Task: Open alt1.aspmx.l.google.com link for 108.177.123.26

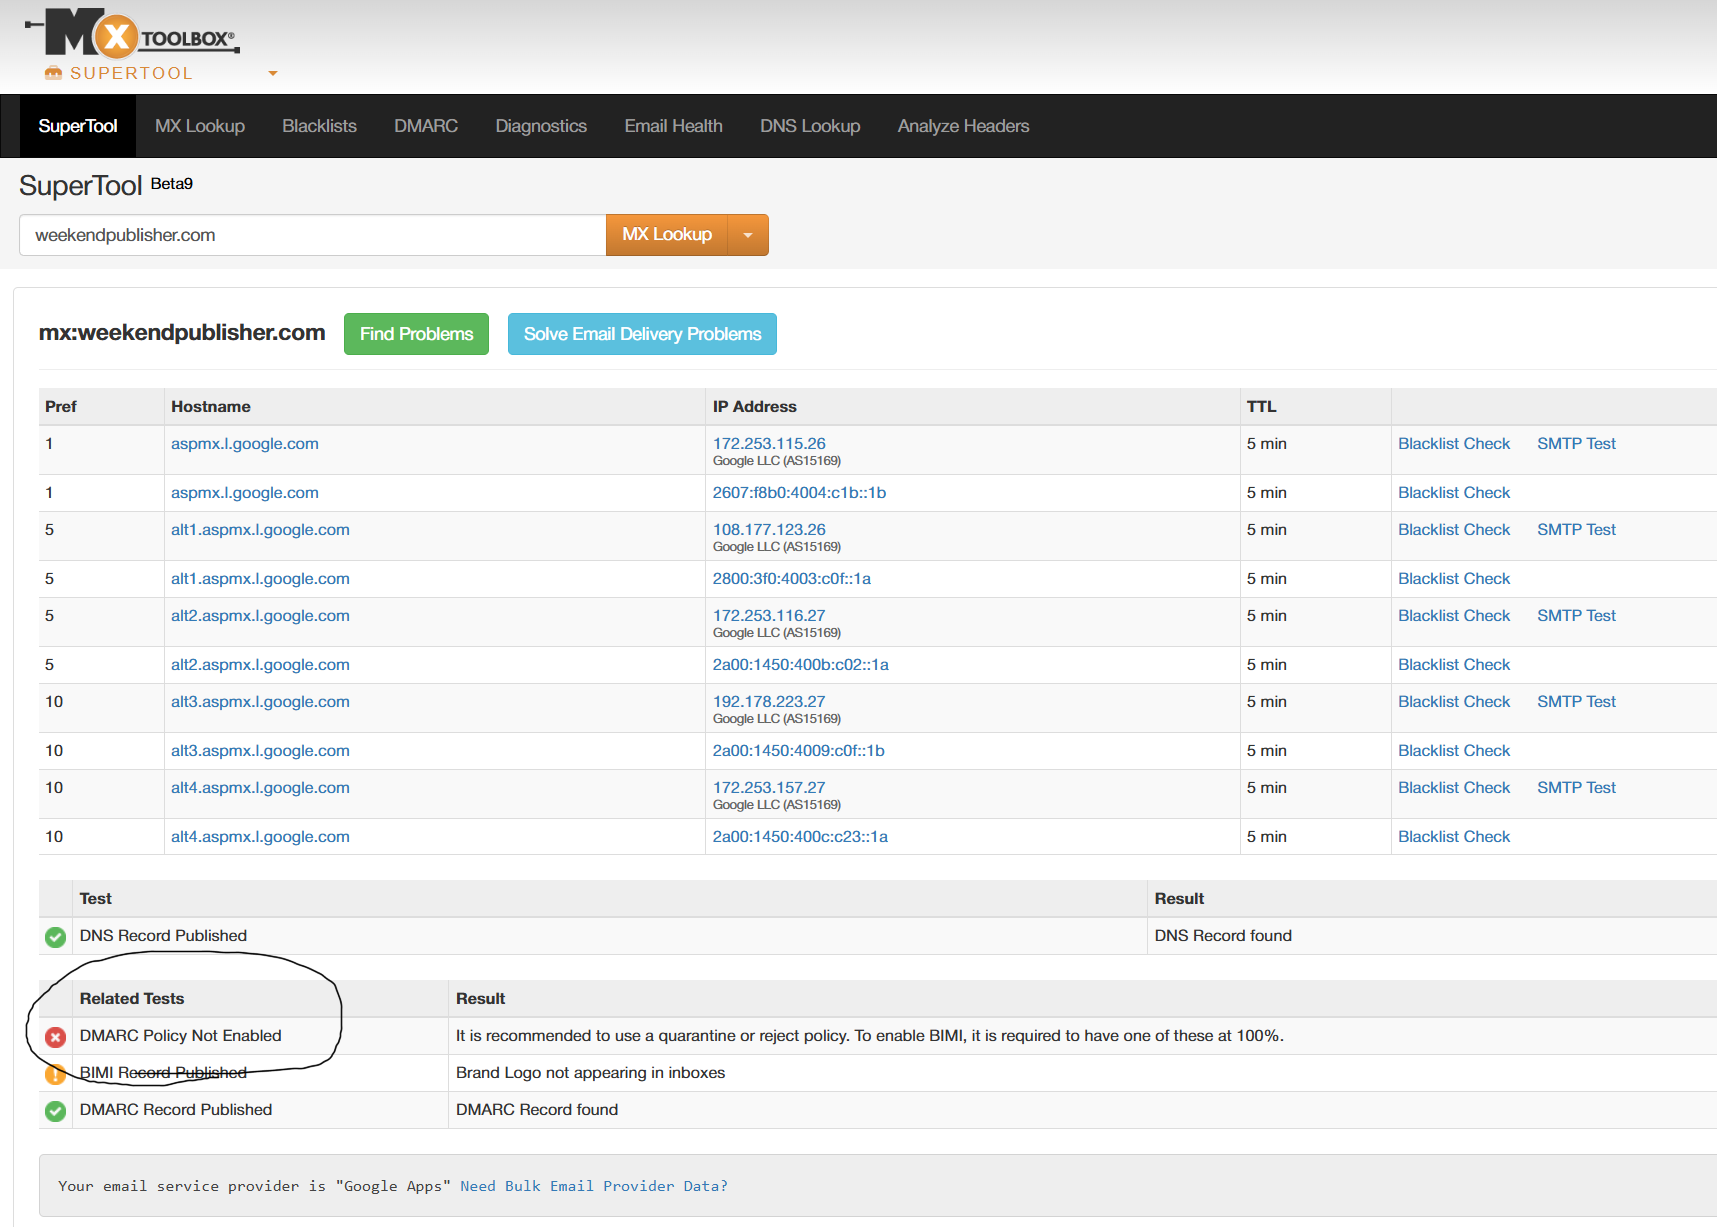Action: point(260,530)
